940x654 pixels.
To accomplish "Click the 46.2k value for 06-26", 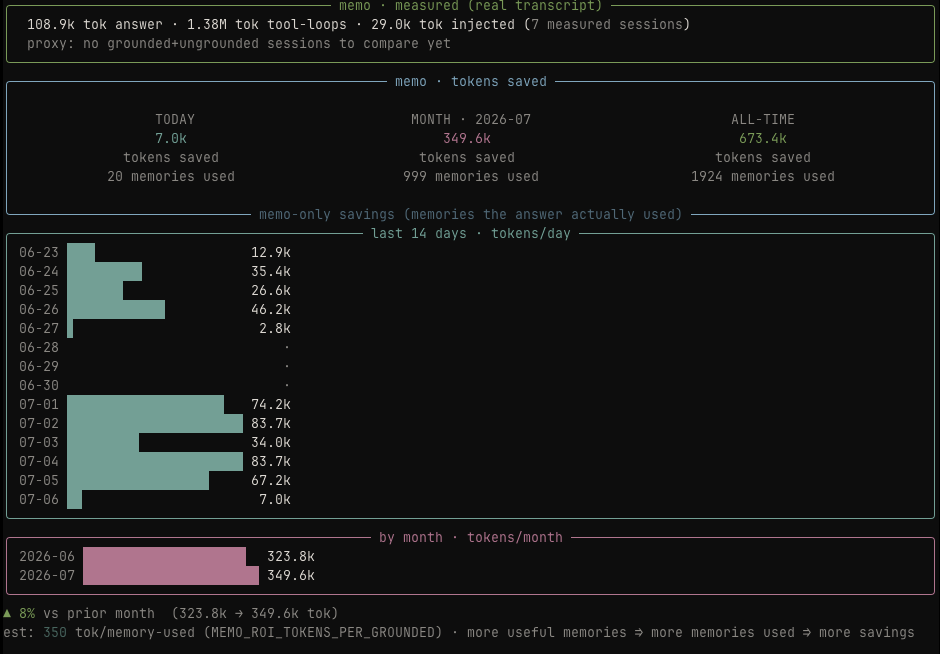I will pos(271,309).
